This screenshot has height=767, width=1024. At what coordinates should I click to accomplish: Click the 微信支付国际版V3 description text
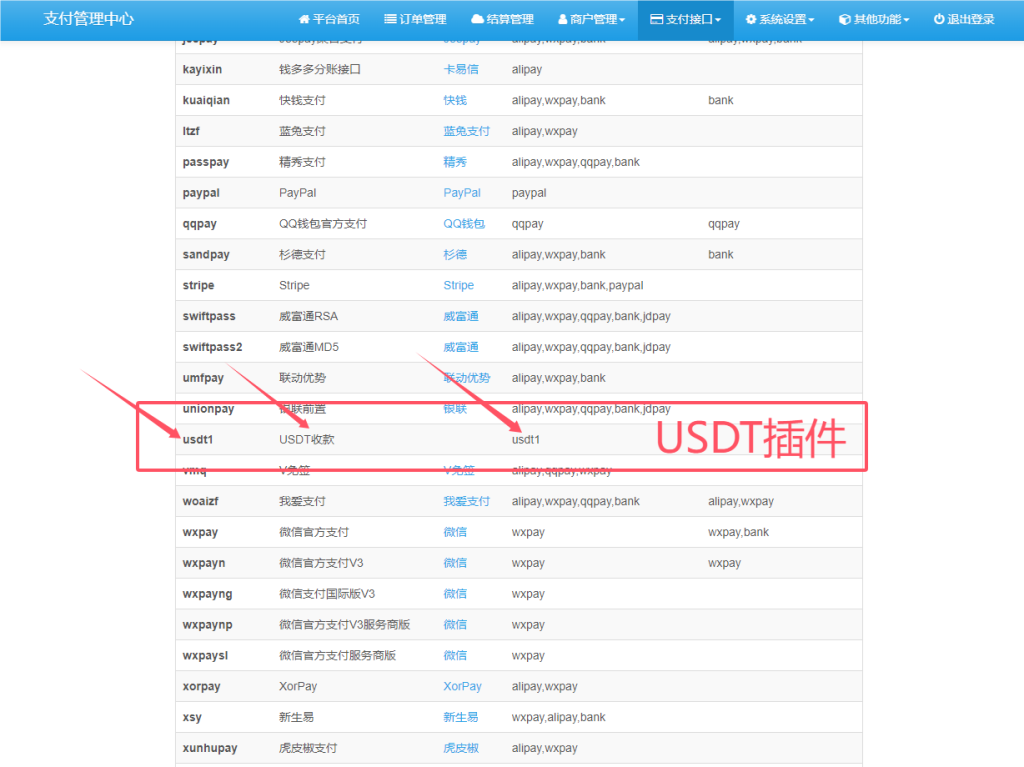(327, 594)
